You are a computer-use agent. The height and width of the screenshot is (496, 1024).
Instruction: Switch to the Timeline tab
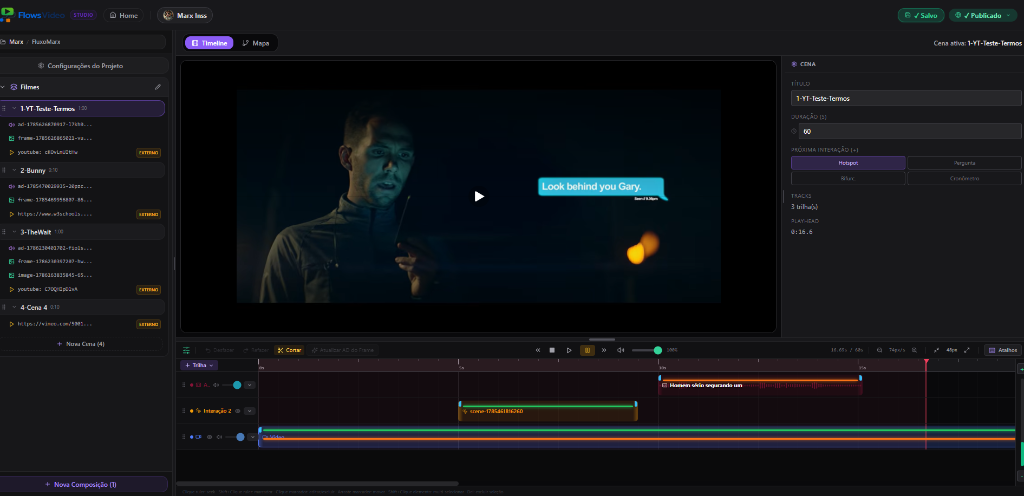(x=209, y=42)
